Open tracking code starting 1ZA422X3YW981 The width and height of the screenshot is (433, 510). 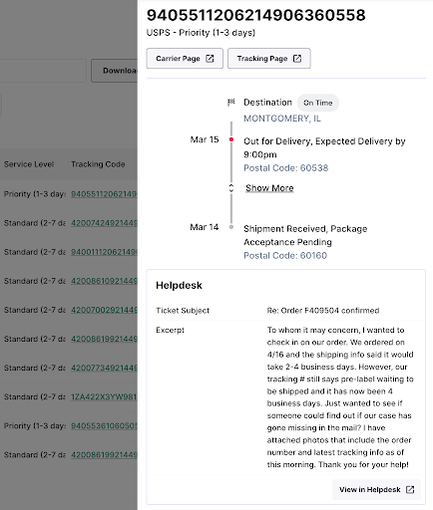(104, 397)
